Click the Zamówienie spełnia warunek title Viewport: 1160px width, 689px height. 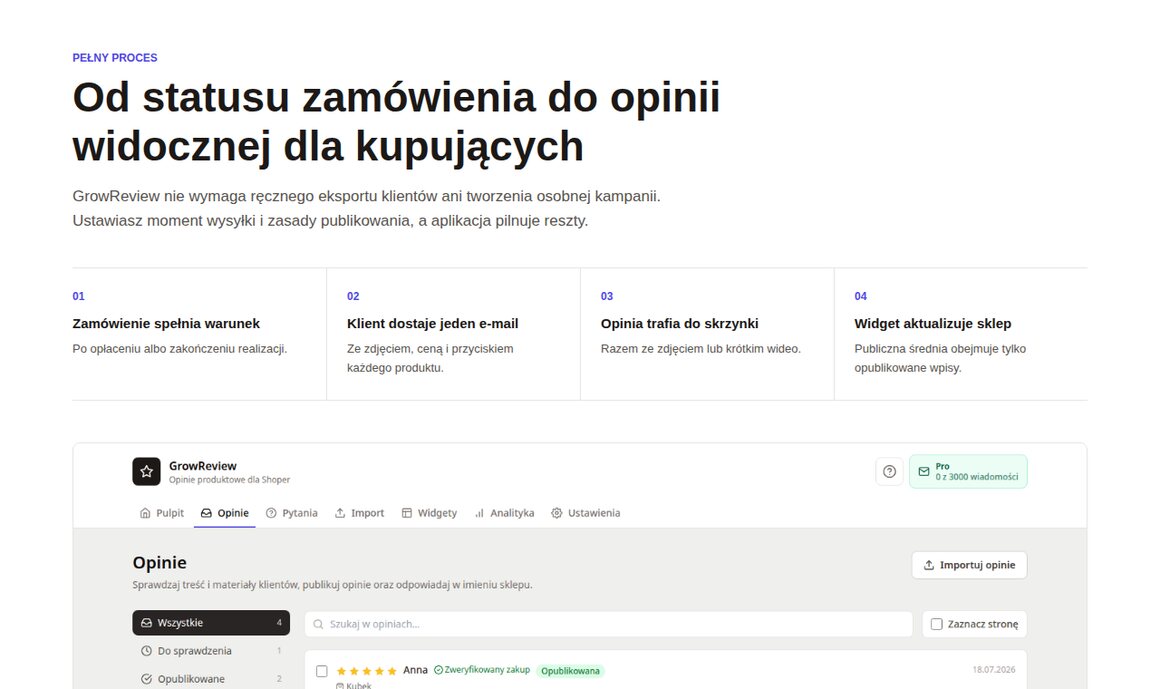(x=166, y=323)
